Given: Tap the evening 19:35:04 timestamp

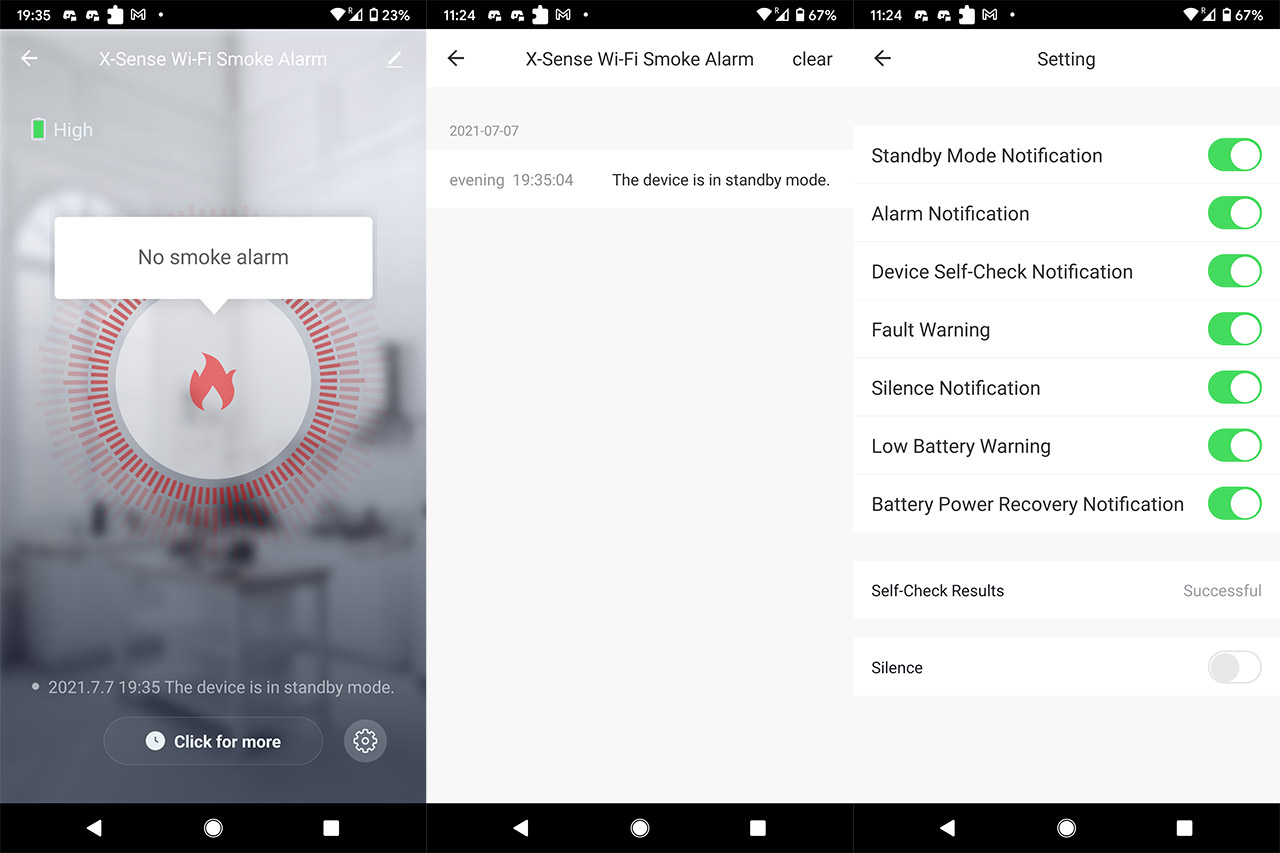Looking at the screenshot, I should click(511, 180).
